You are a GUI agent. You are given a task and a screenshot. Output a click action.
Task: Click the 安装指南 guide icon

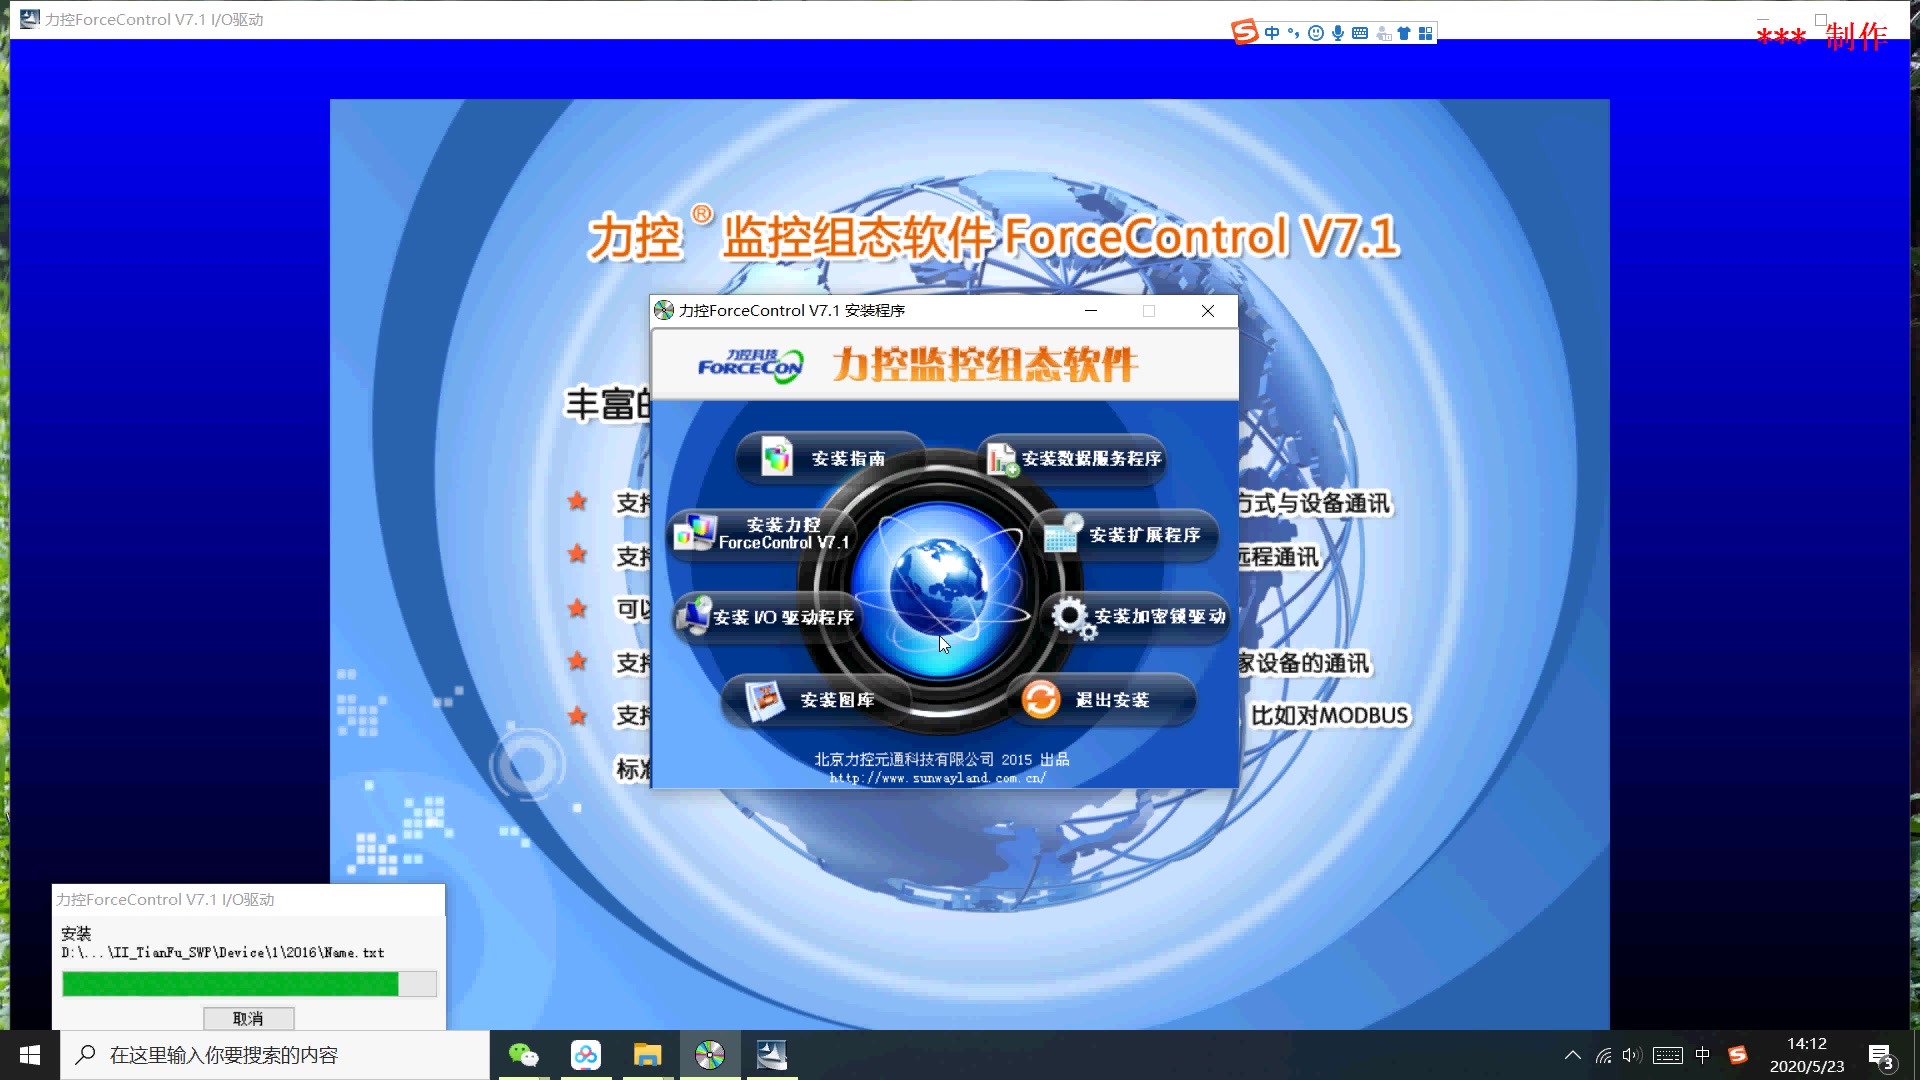coord(777,458)
